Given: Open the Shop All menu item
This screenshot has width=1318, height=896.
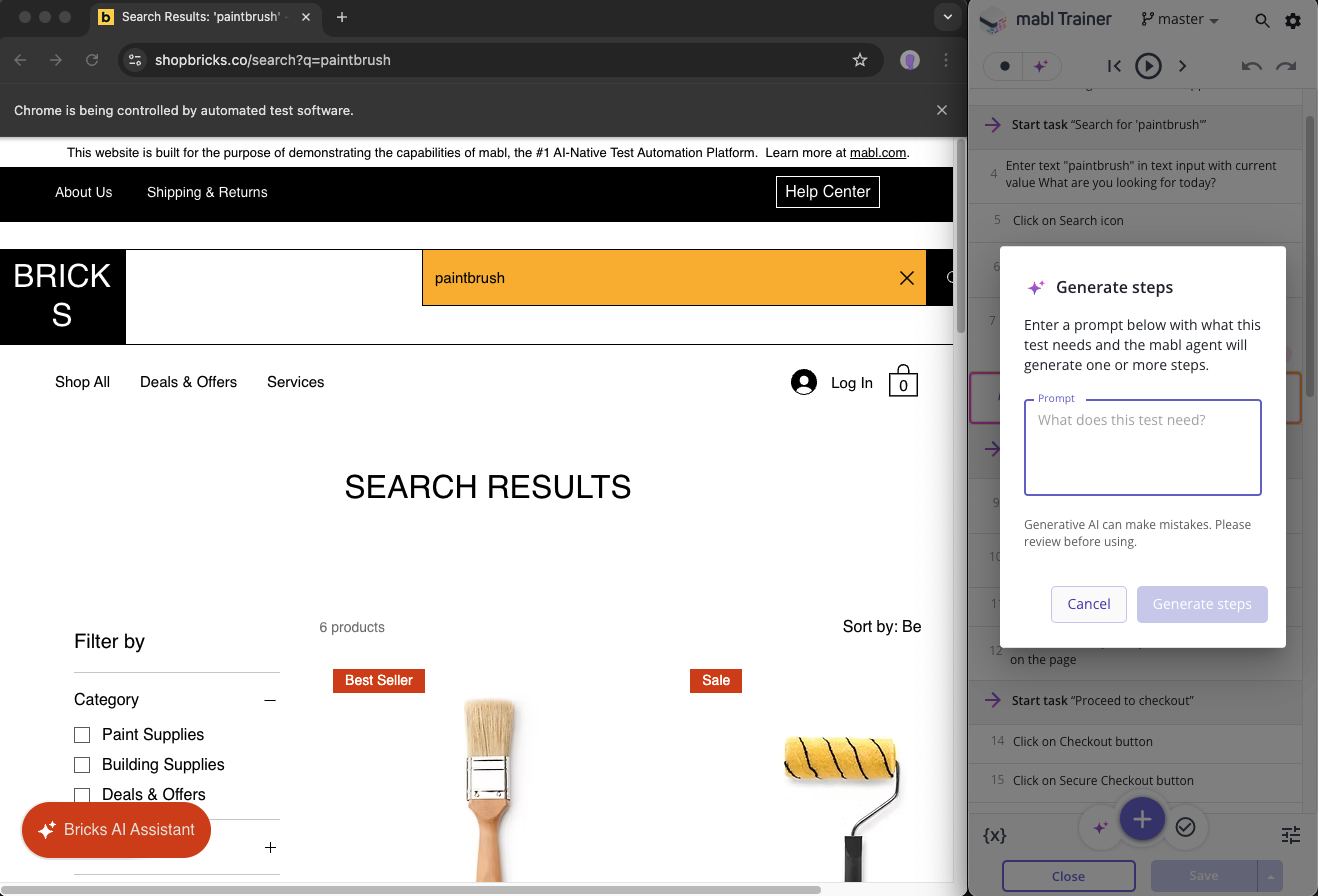Looking at the screenshot, I should (x=82, y=382).
